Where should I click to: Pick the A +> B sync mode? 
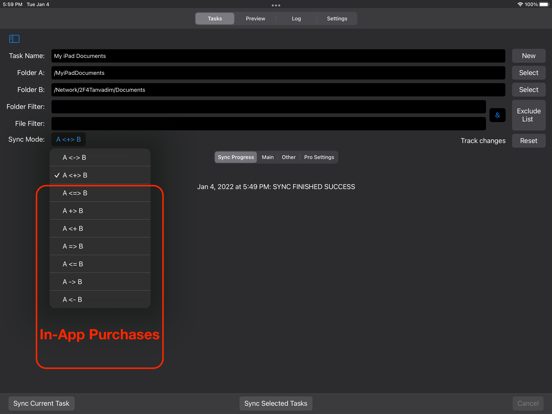(100, 211)
